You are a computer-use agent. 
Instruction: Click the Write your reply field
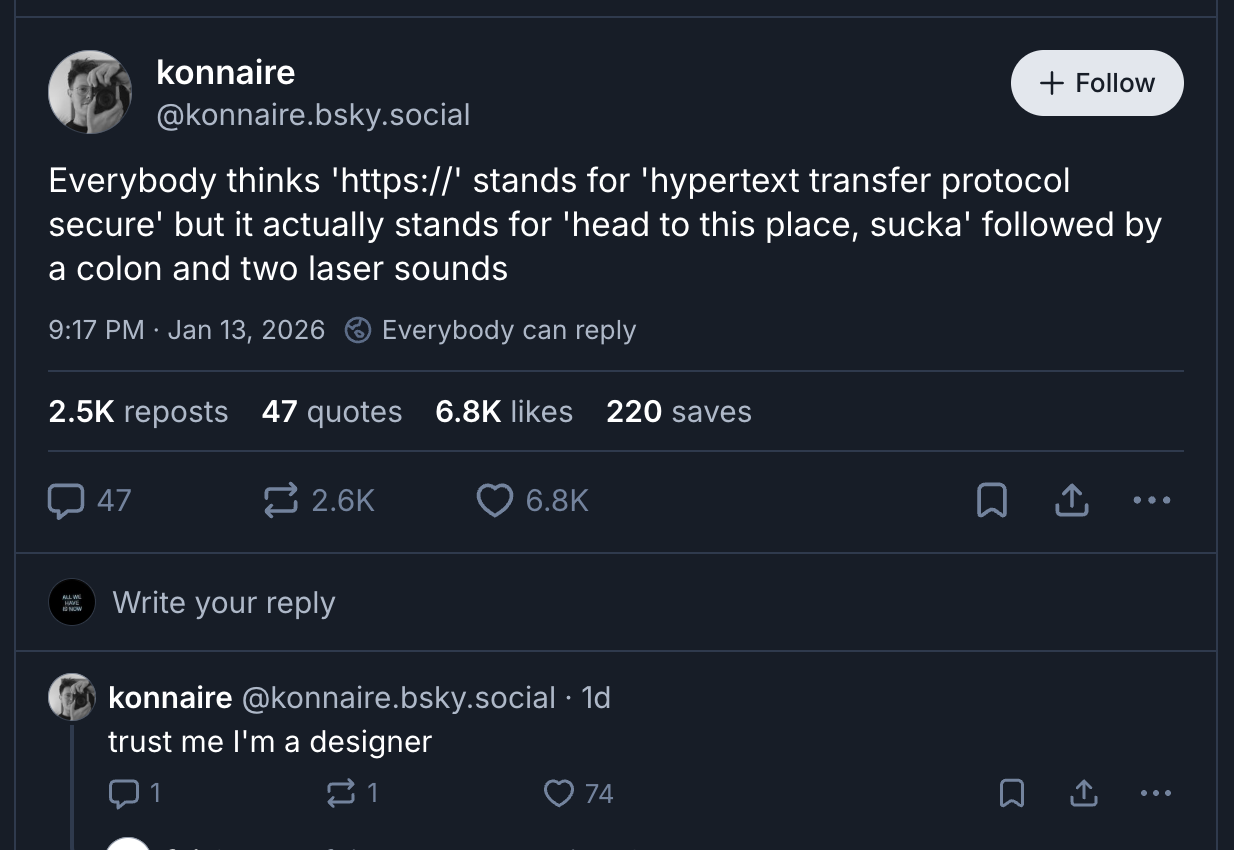(224, 603)
